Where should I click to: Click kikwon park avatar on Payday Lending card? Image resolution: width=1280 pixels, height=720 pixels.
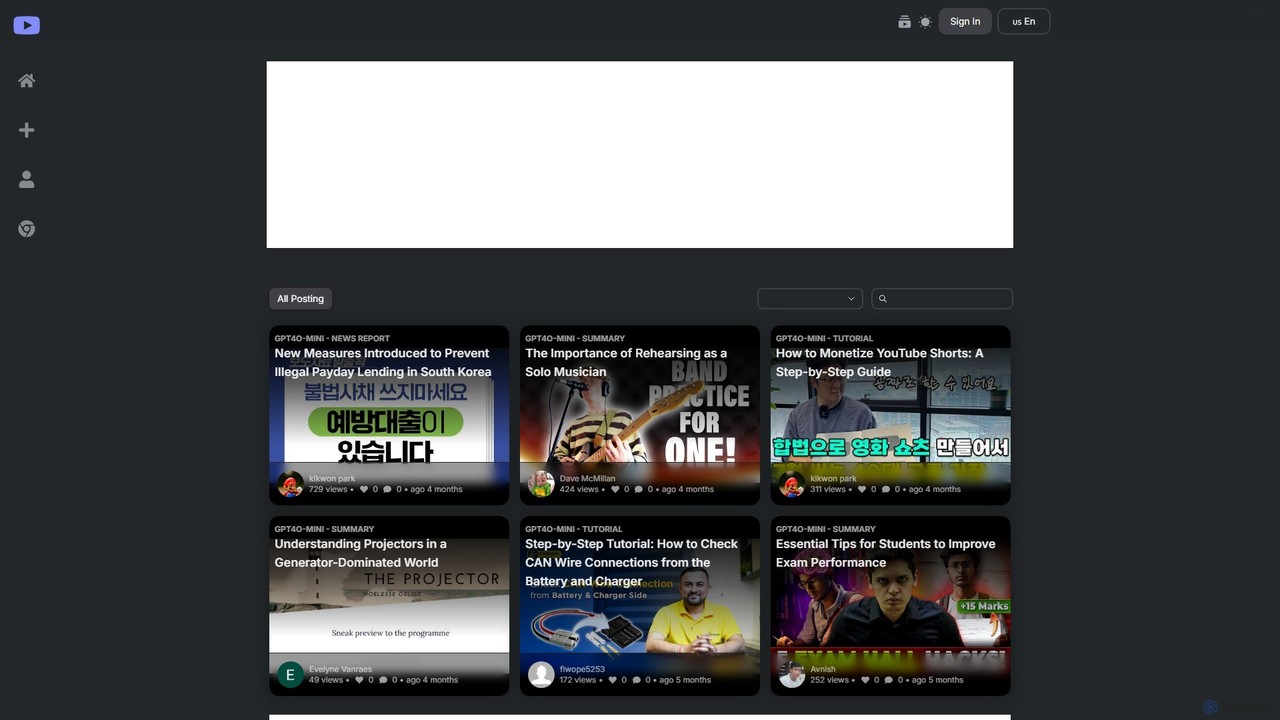pyautogui.click(x=290, y=484)
